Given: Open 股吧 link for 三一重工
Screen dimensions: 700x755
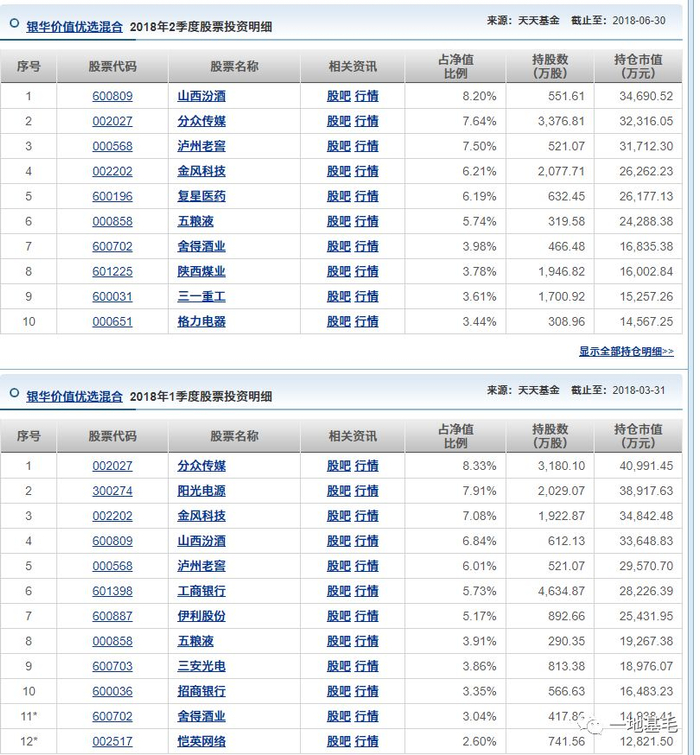Looking at the screenshot, I should (338, 296).
